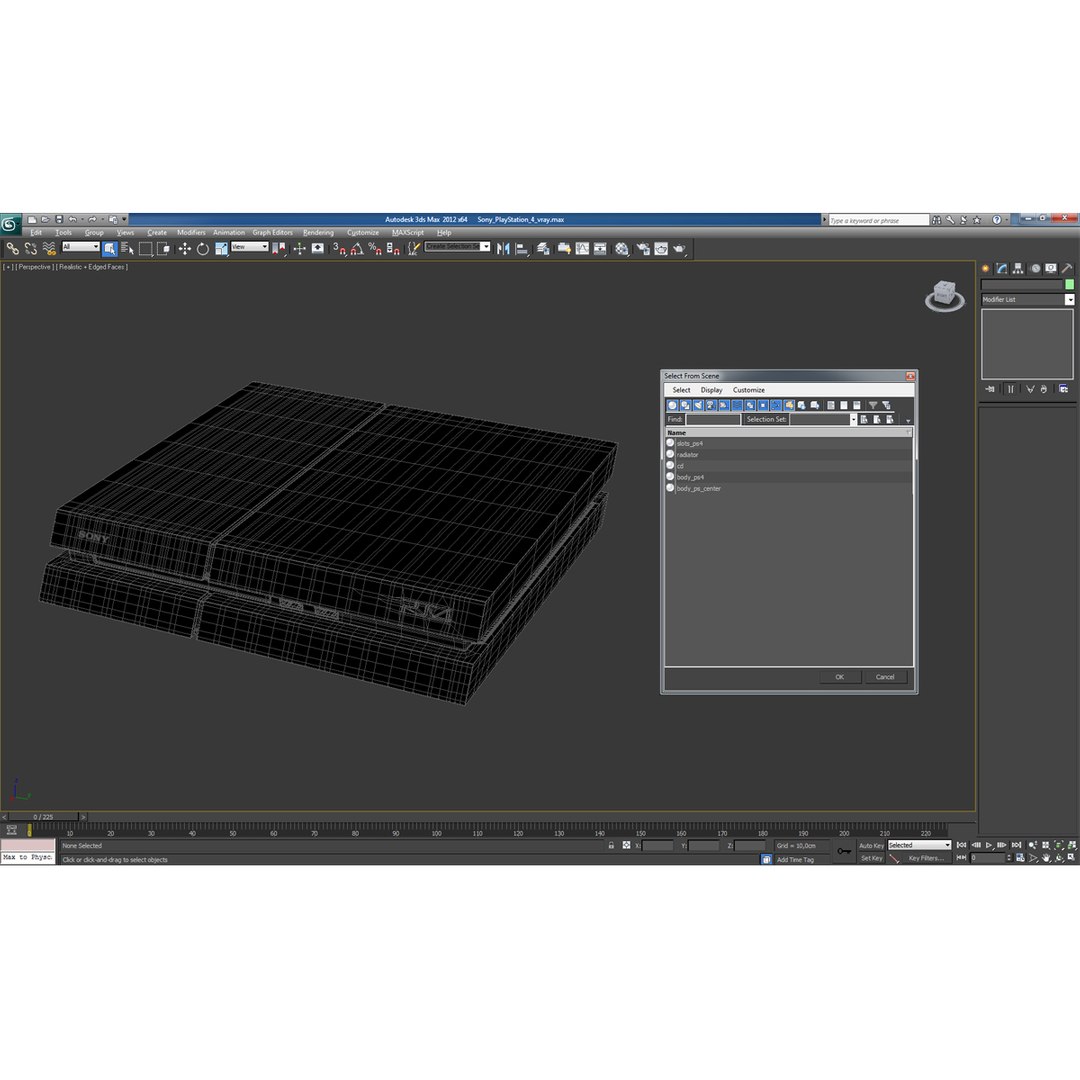Viewport: 1080px width, 1080px height.
Task: Toggle Display Cameras filter in dialog
Action: (x=711, y=406)
